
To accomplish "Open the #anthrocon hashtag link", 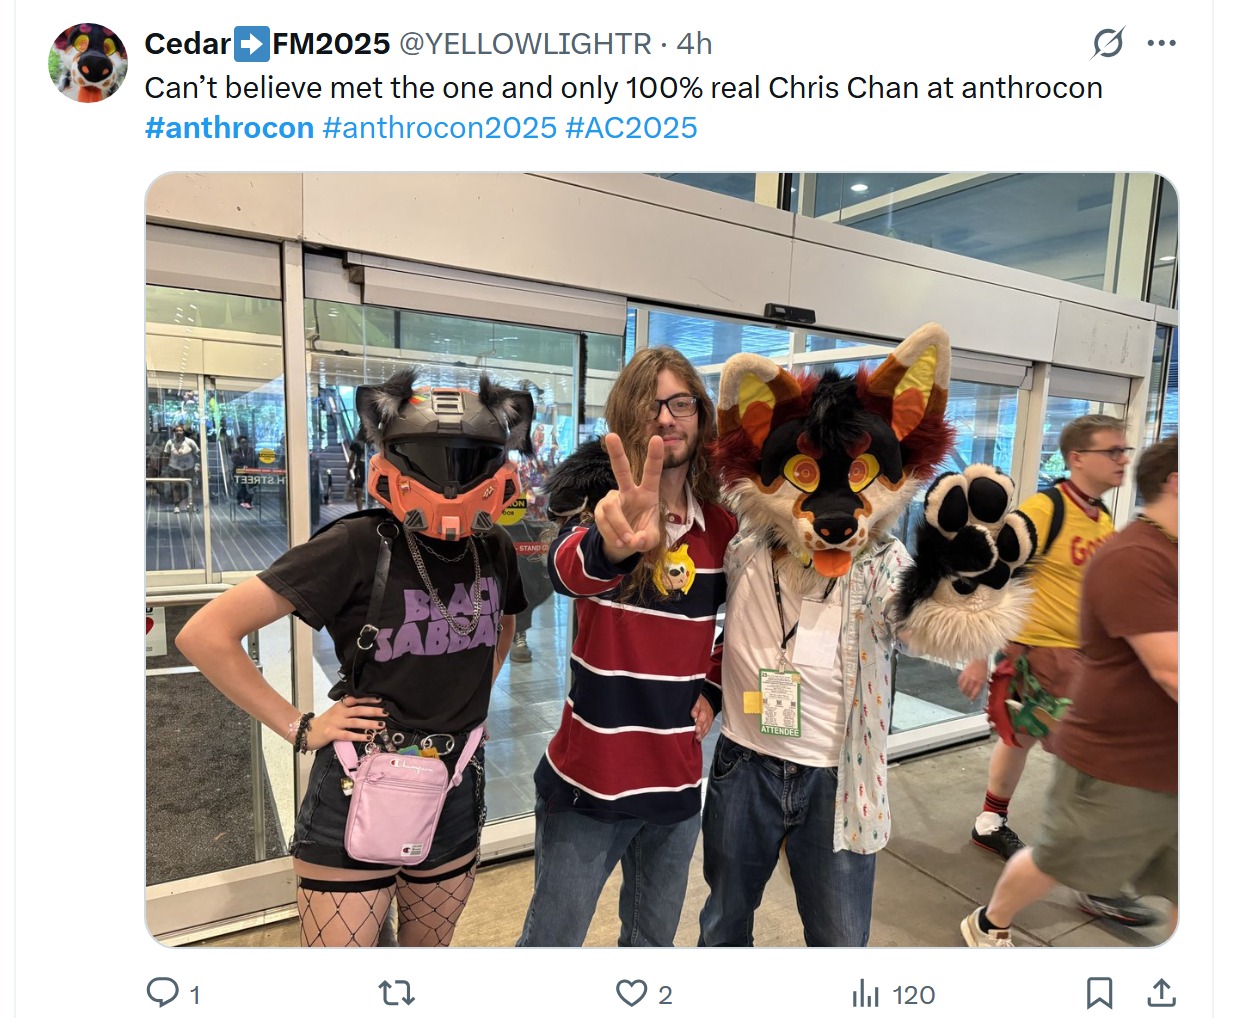I will [x=229, y=128].
